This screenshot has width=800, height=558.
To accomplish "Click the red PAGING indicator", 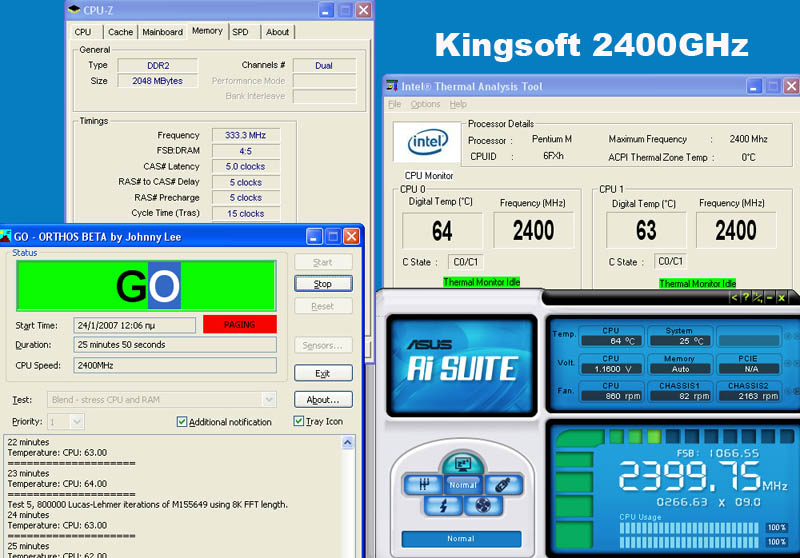I will click(x=240, y=324).
